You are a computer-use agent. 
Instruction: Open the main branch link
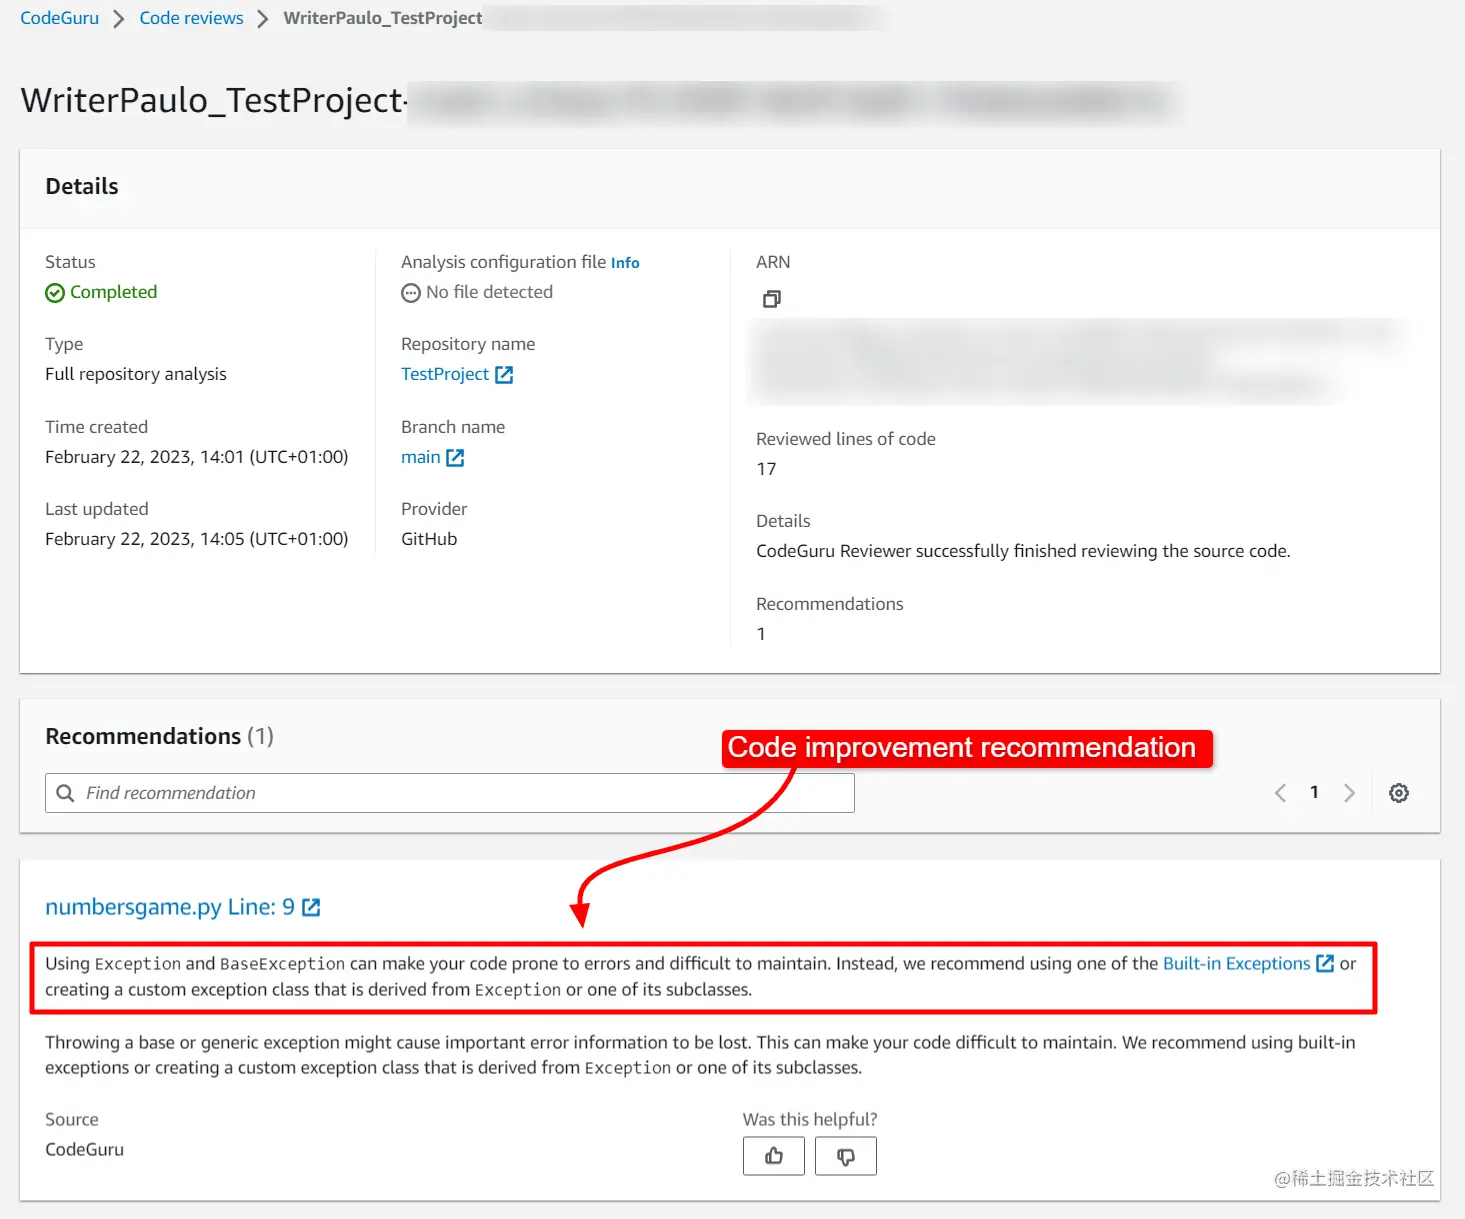click(x=420, y=457)
